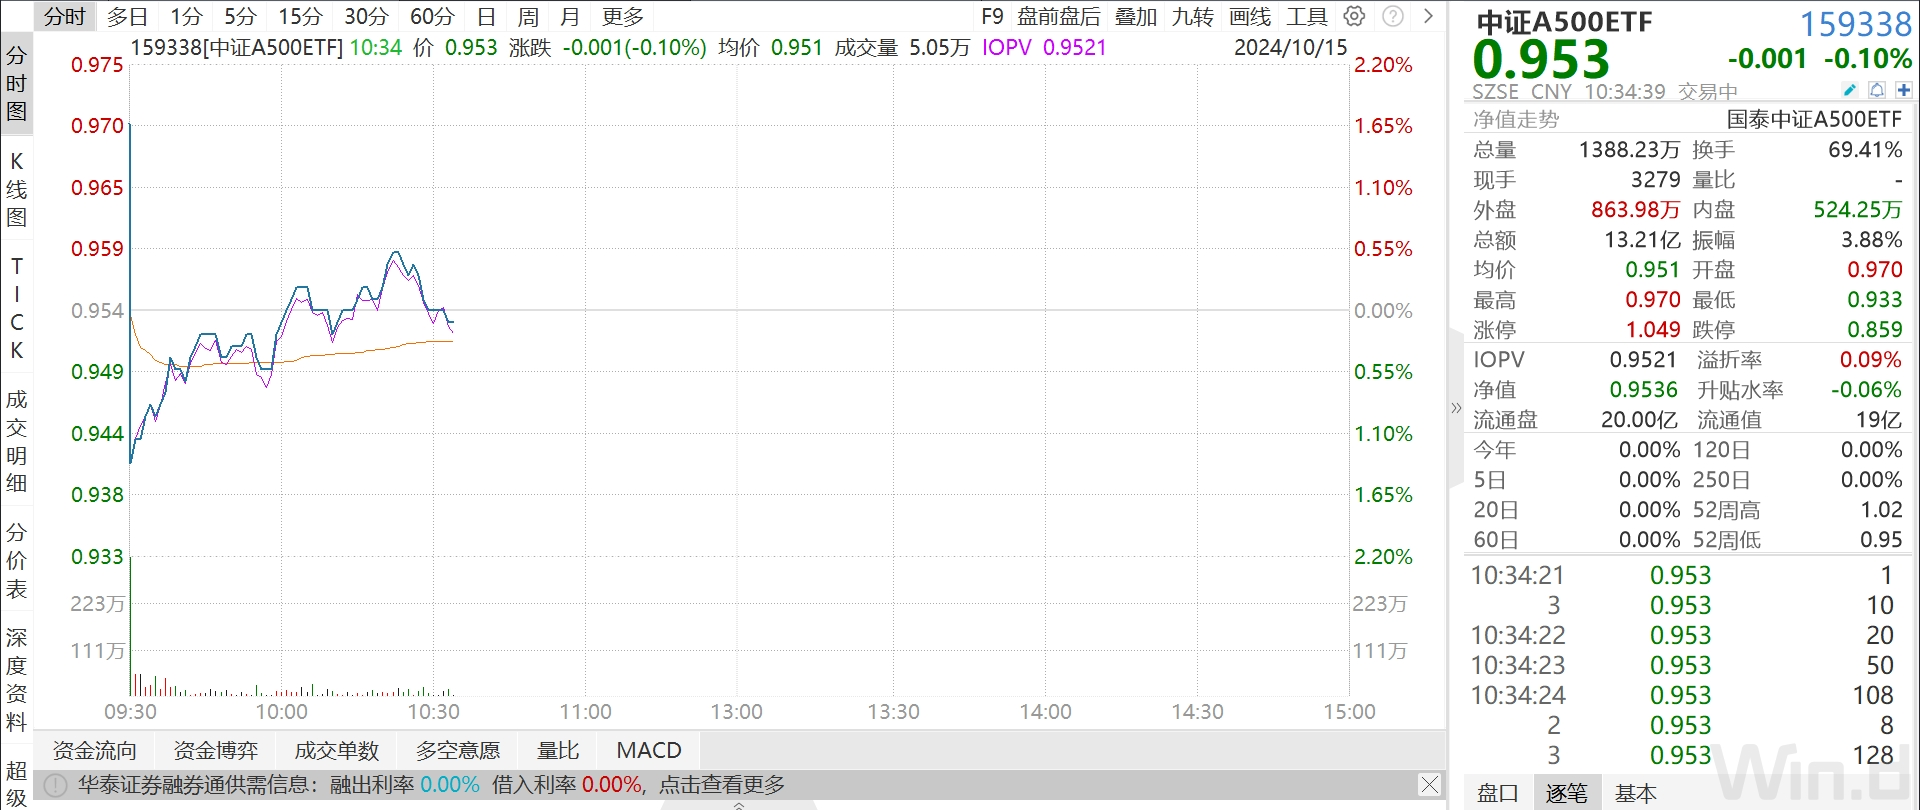Click IOPV 0.9521 in chart header
Viewport: 1920px width, 810px height.
click(x=1044, y=47)
